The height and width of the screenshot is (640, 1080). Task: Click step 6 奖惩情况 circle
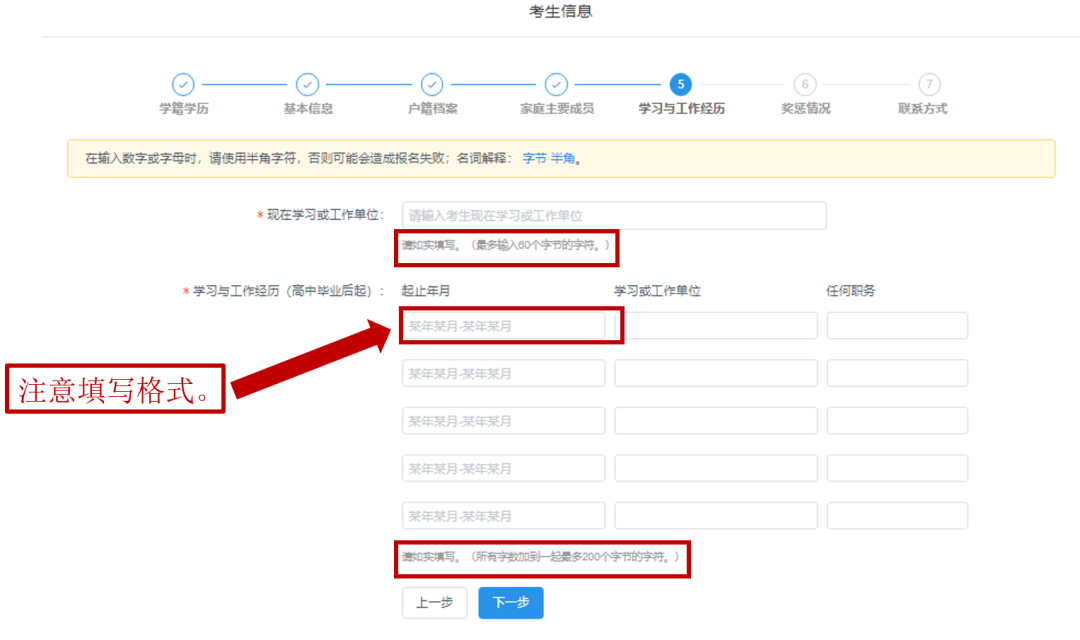click(805, 85)
